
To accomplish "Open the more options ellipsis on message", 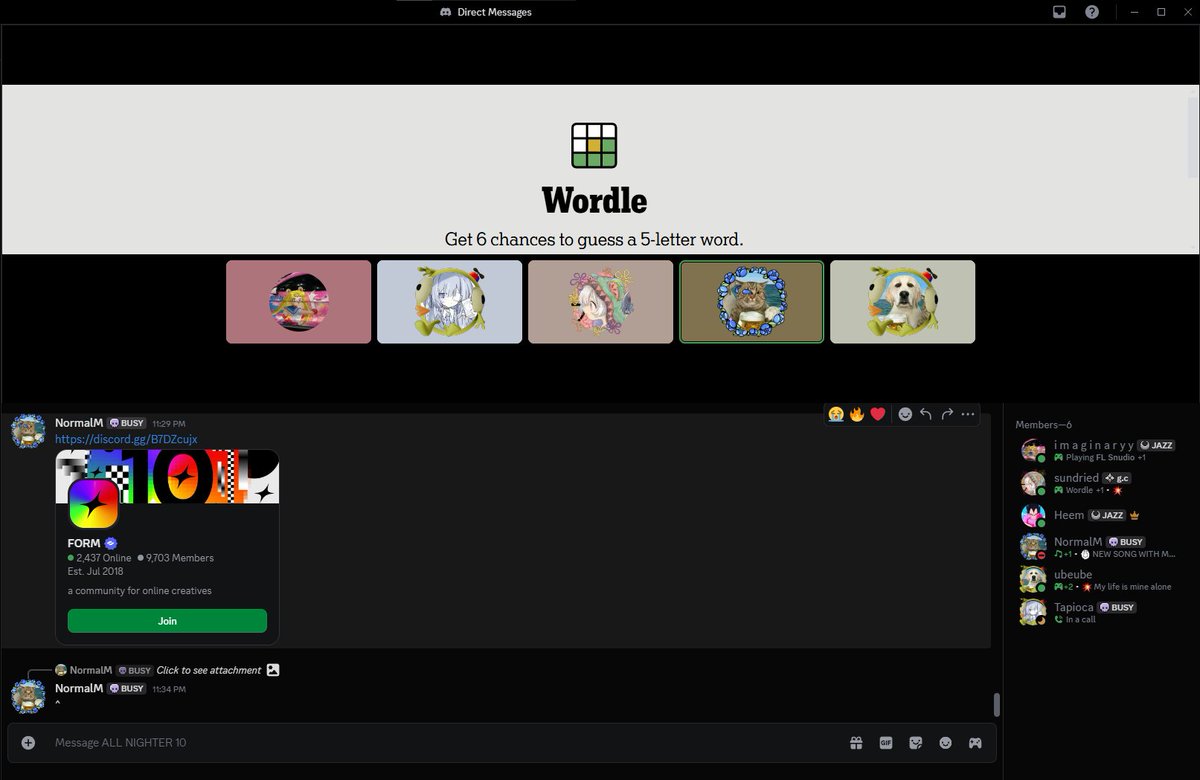I will coord(968,414).
